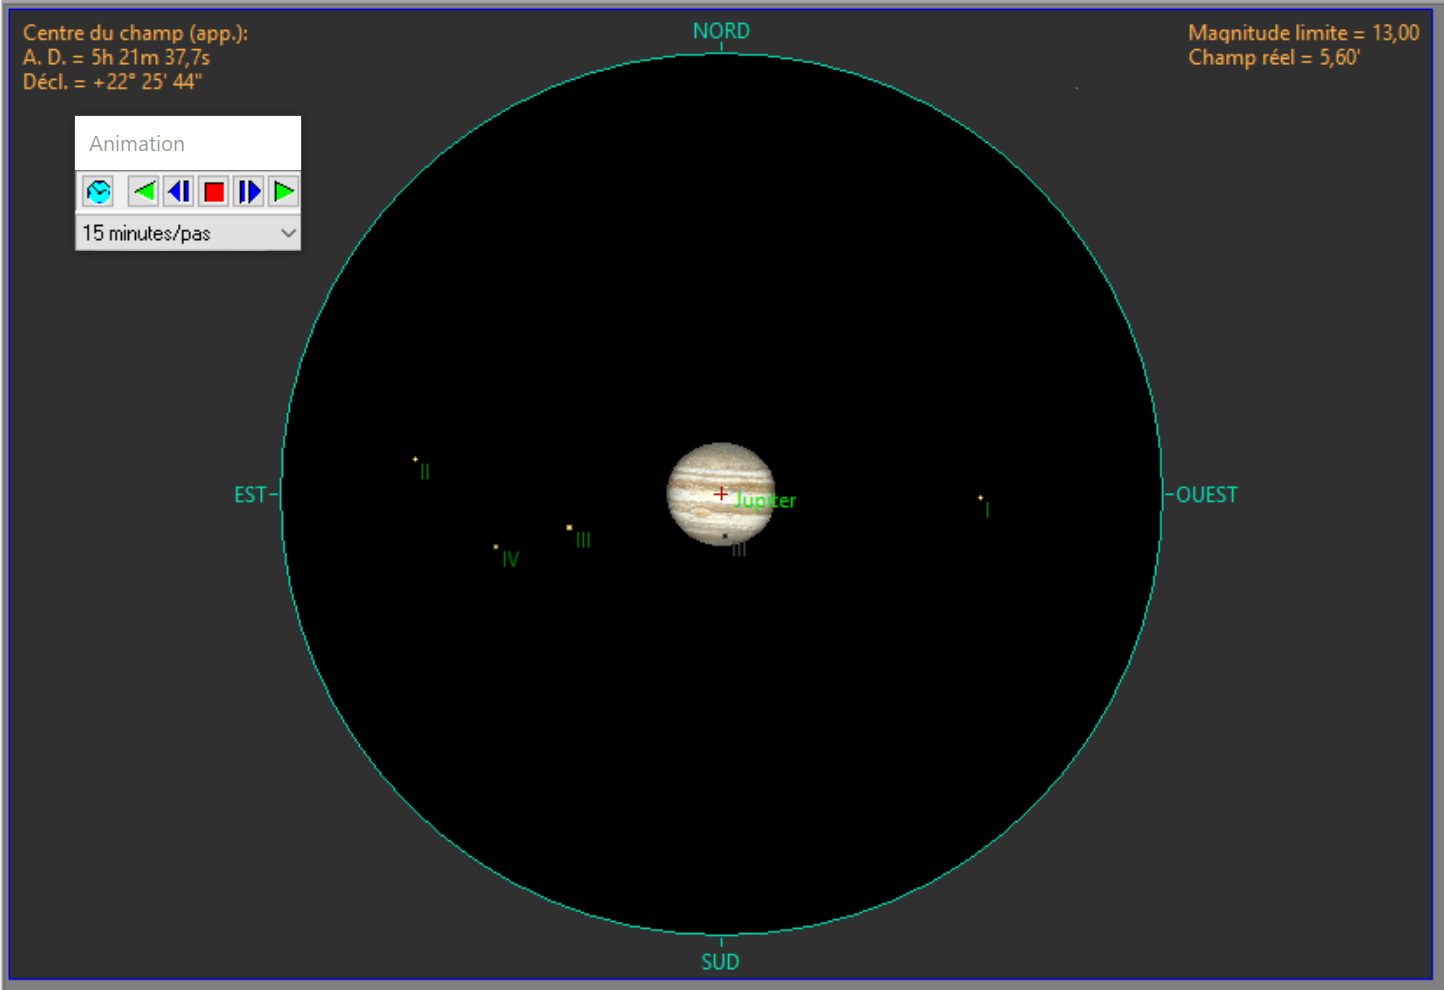1444x990 pixels.
Task: Select moon II near the east edge
Action: click(x=415, y=459)
